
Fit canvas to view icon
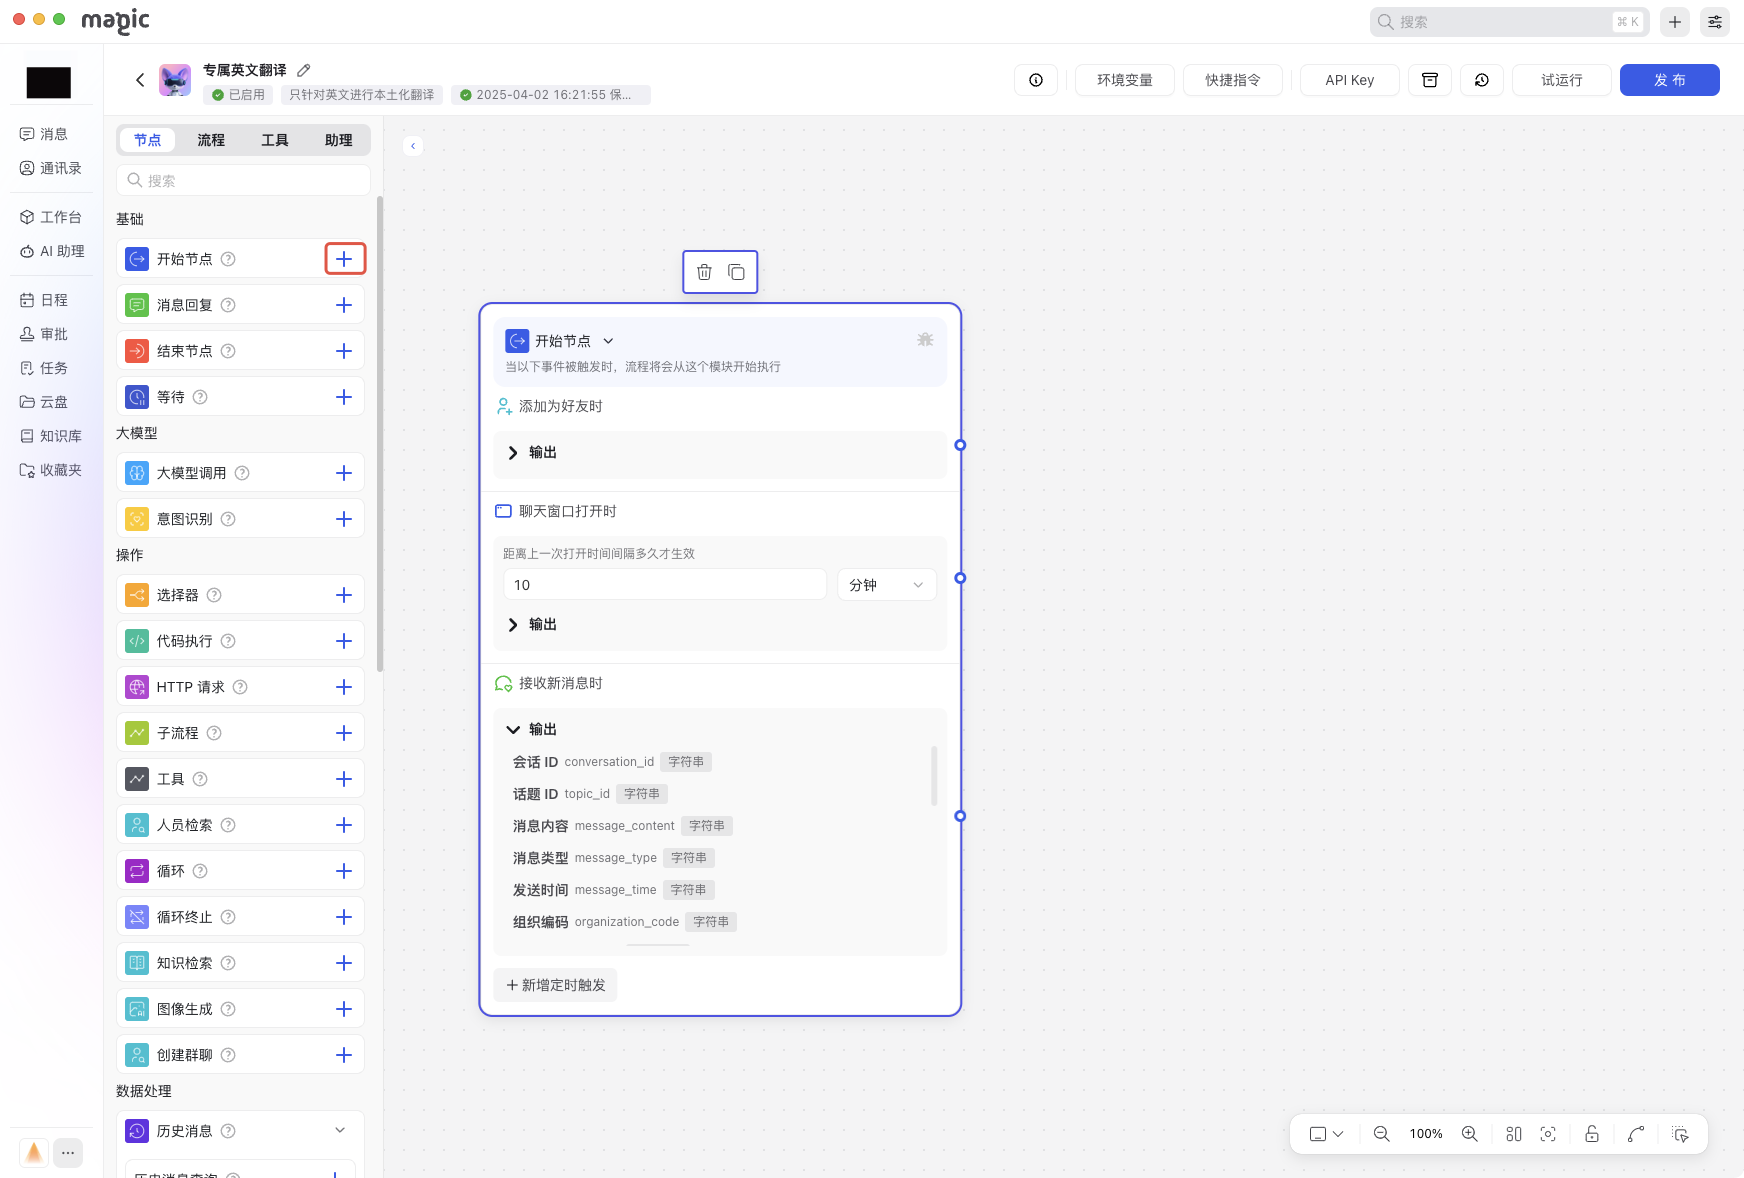pyautogui.click(x=1548, y=1134)
